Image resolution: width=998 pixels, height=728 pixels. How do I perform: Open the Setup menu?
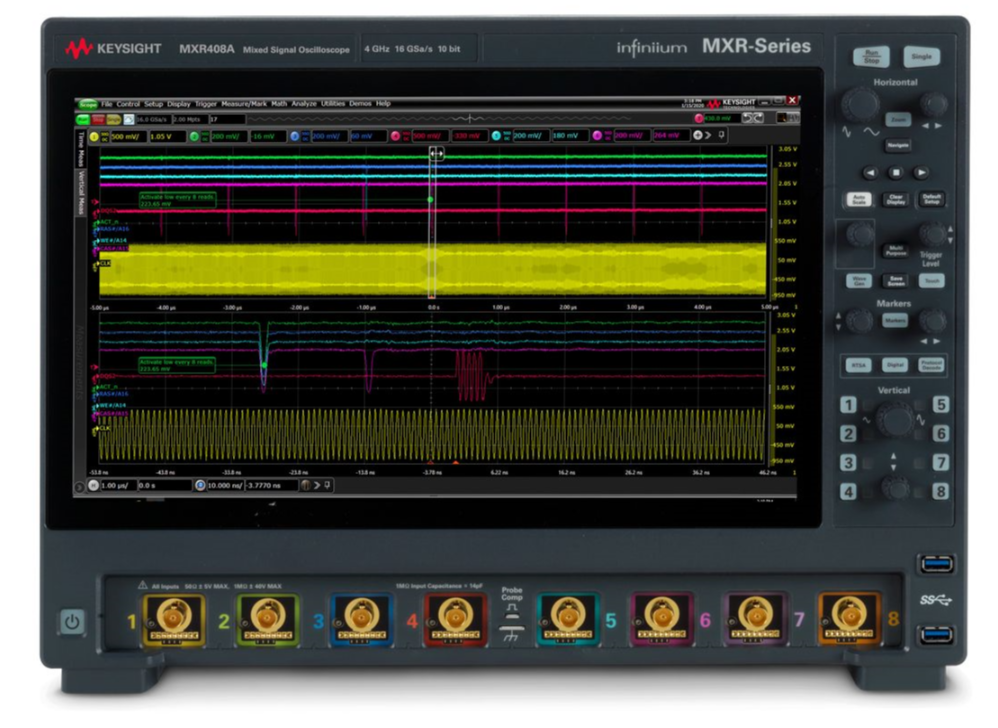click(153, 104)
